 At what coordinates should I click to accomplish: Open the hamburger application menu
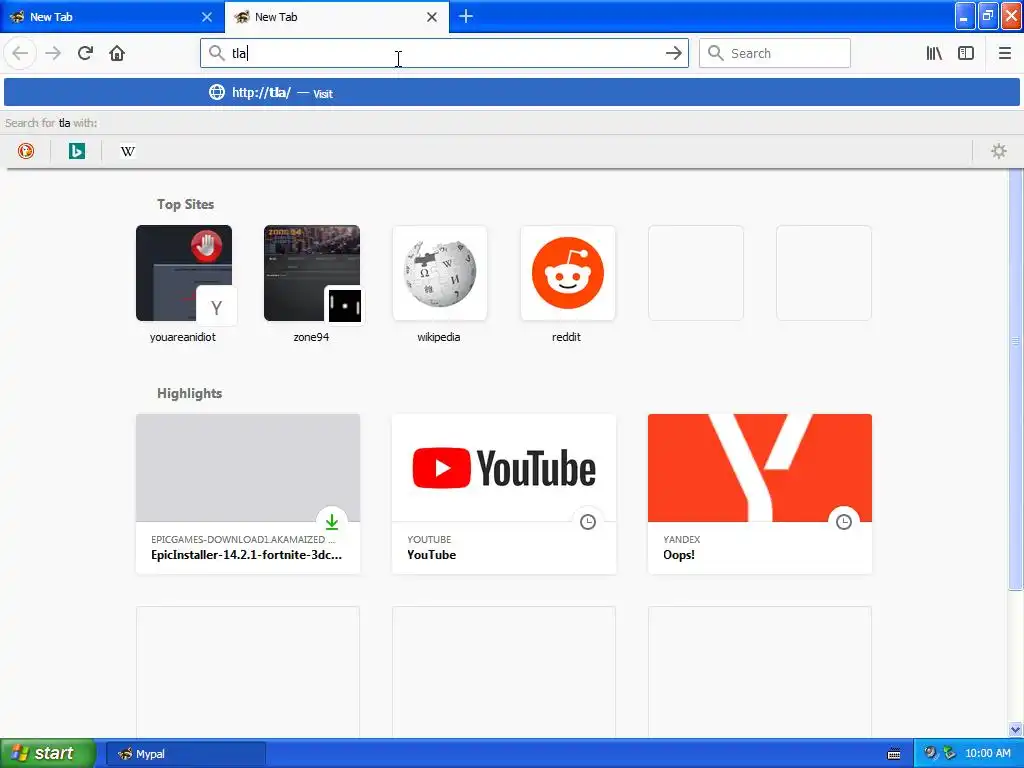point(1004,54)
